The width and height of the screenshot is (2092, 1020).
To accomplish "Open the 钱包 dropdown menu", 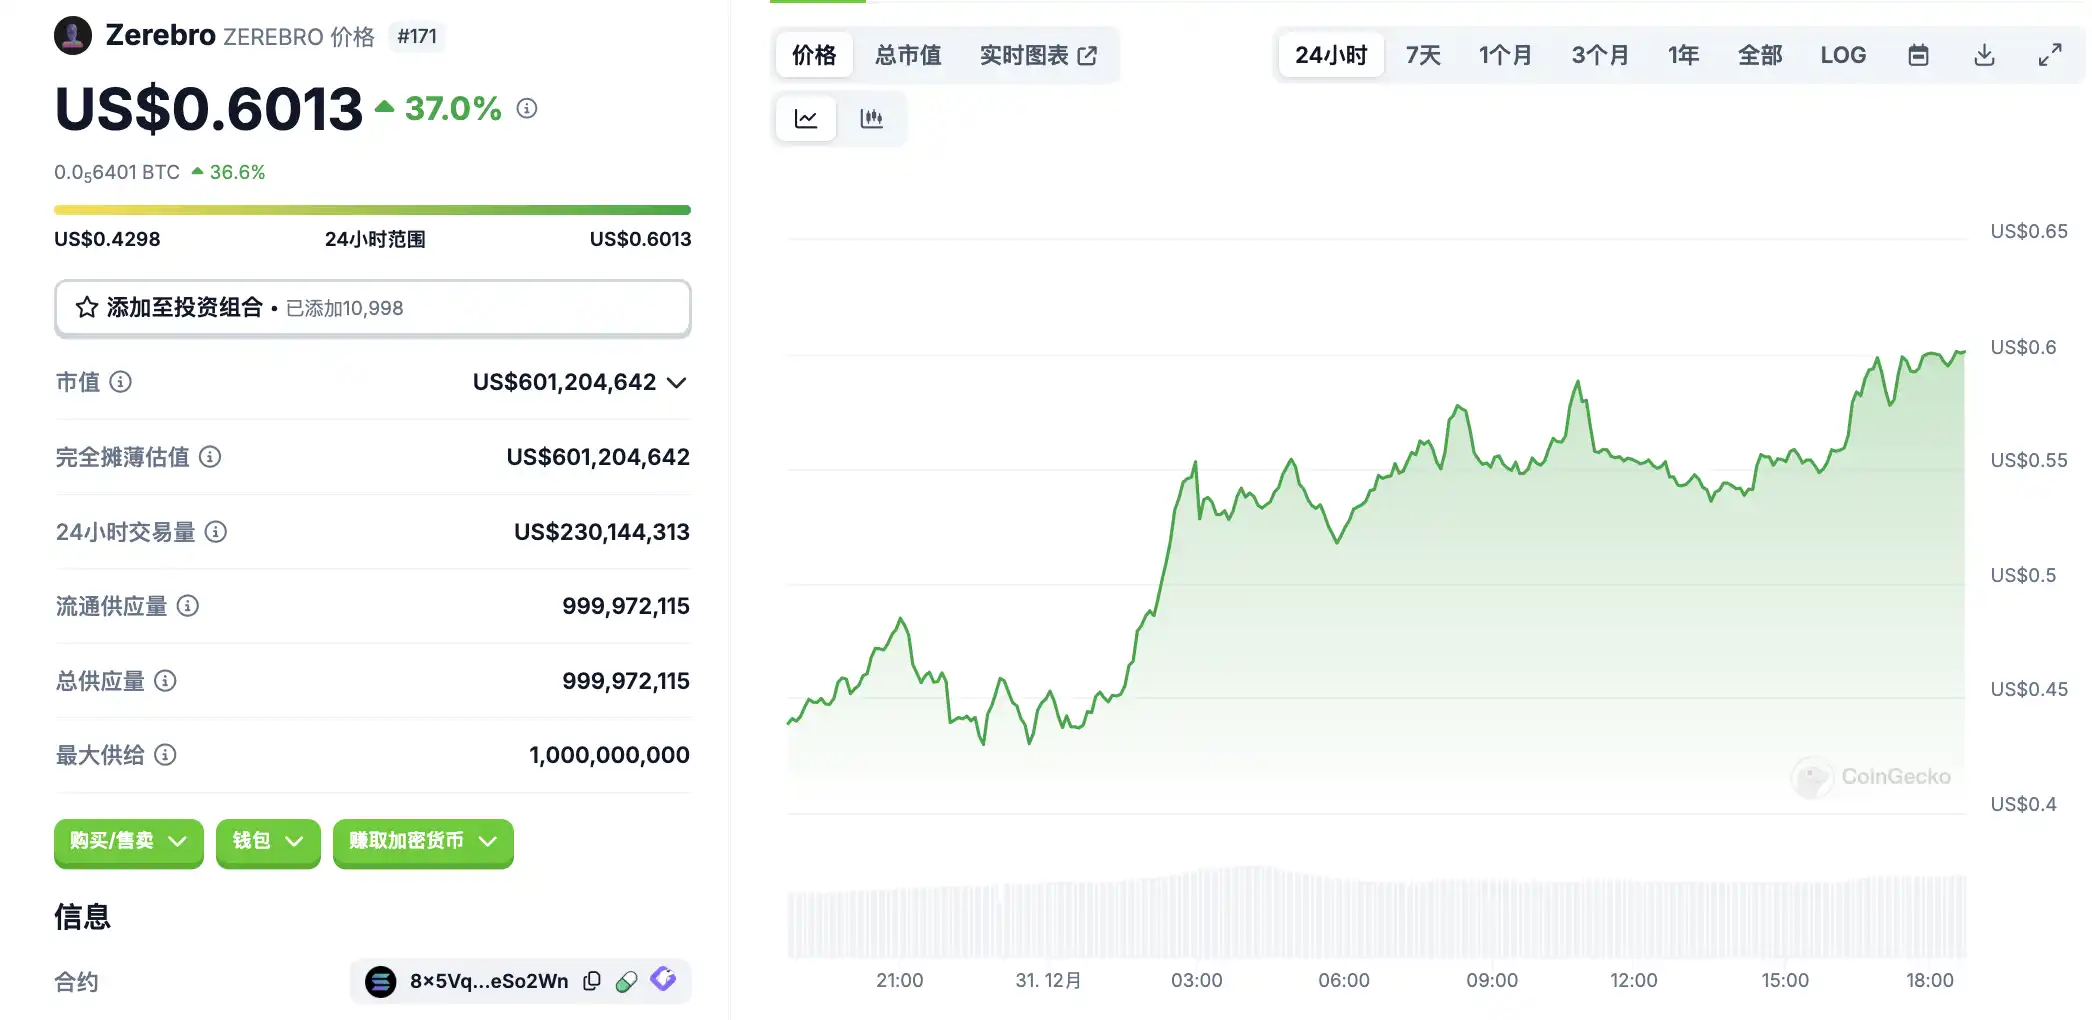I will [267, 841].
